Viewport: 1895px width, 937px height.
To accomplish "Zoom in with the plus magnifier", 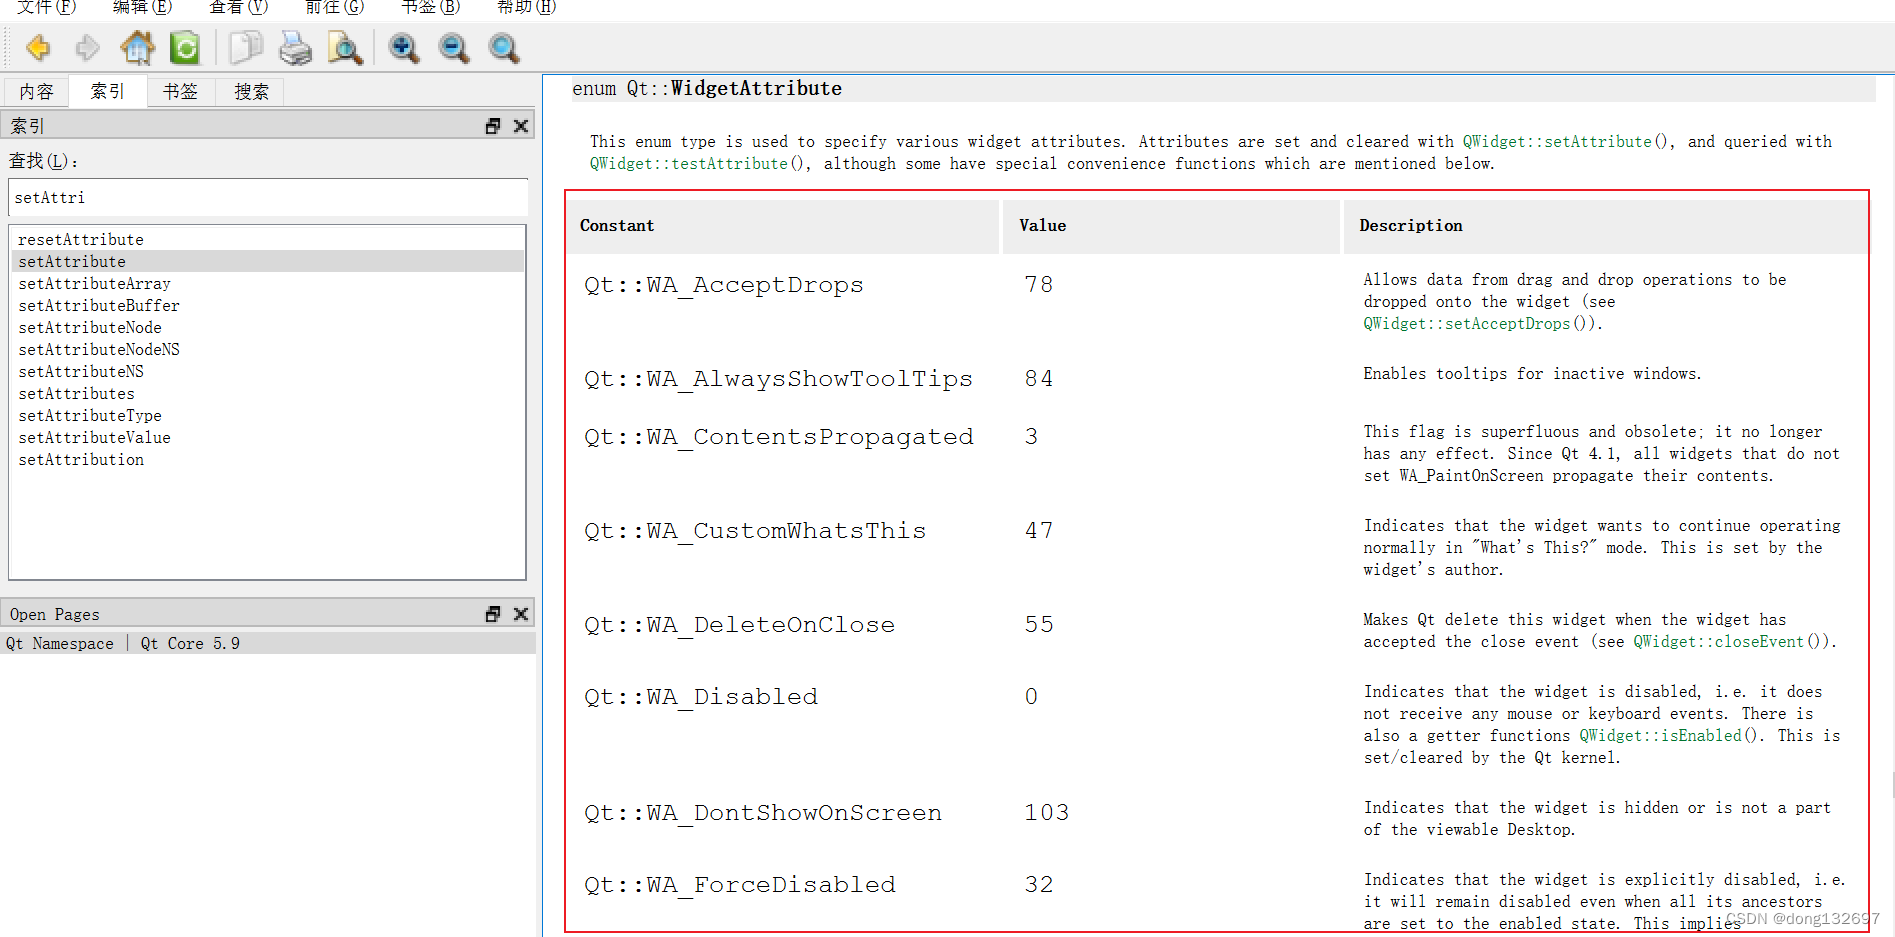I will [404, 47].
